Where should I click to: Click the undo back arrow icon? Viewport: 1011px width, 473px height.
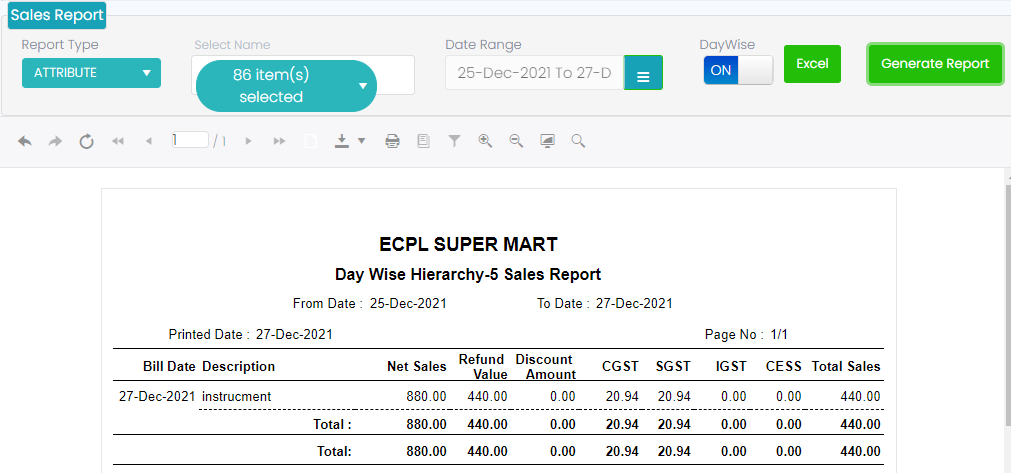[x=25, y=142]
